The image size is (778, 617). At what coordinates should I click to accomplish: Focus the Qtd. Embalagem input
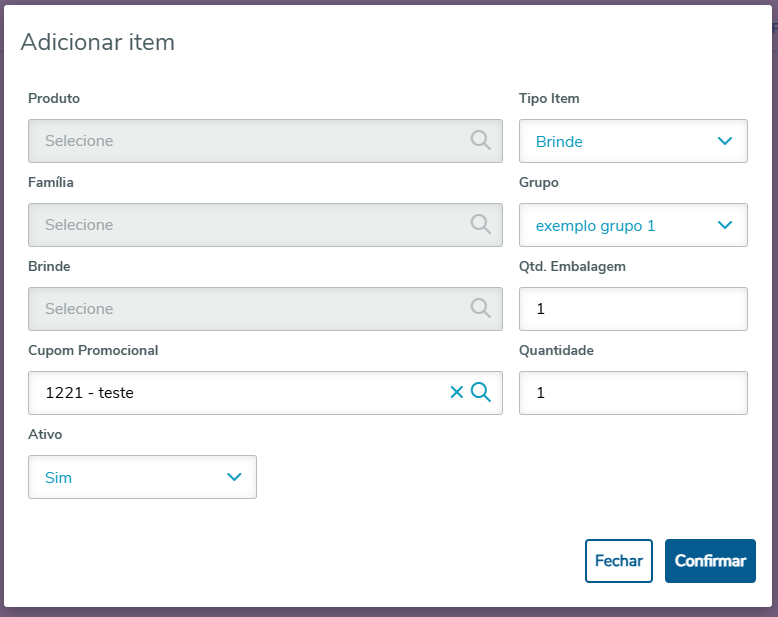[x=633, y=309]
